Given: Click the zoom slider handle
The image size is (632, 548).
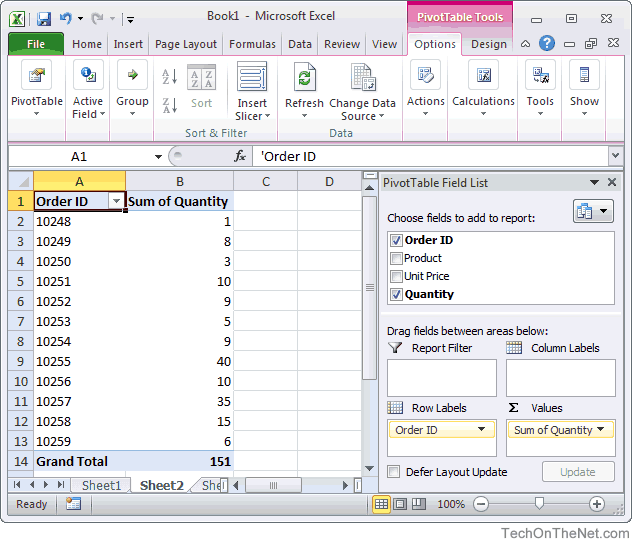Looking at the screenshot, I should click(x=538, y=503).
